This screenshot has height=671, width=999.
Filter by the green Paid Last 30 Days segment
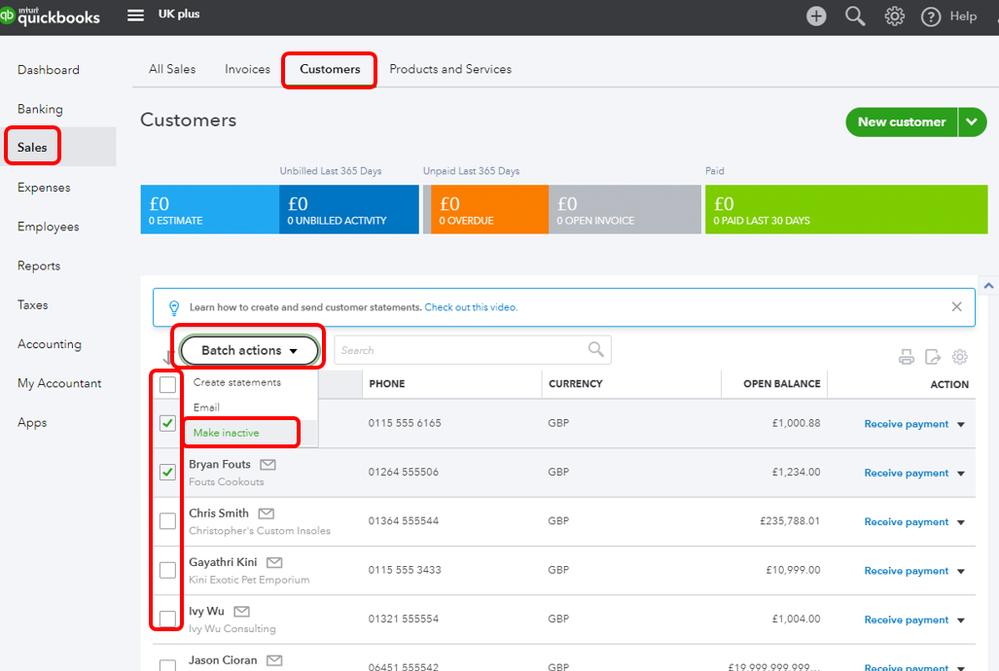click(x=846, y=210)
